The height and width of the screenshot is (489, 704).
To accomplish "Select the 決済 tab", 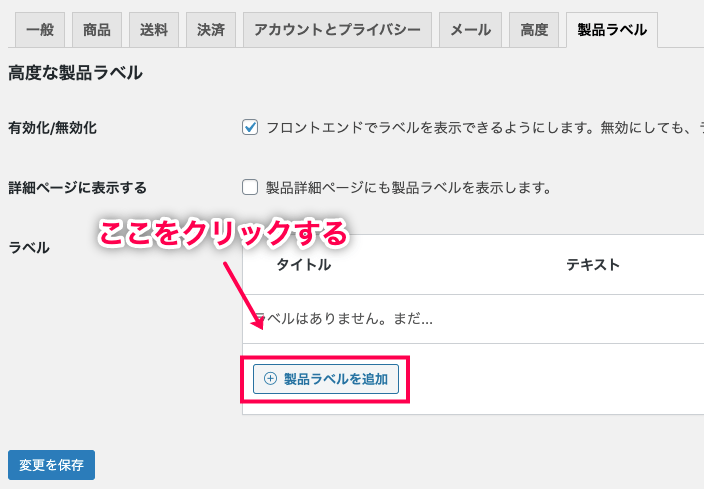I will (x=211, y=30).
